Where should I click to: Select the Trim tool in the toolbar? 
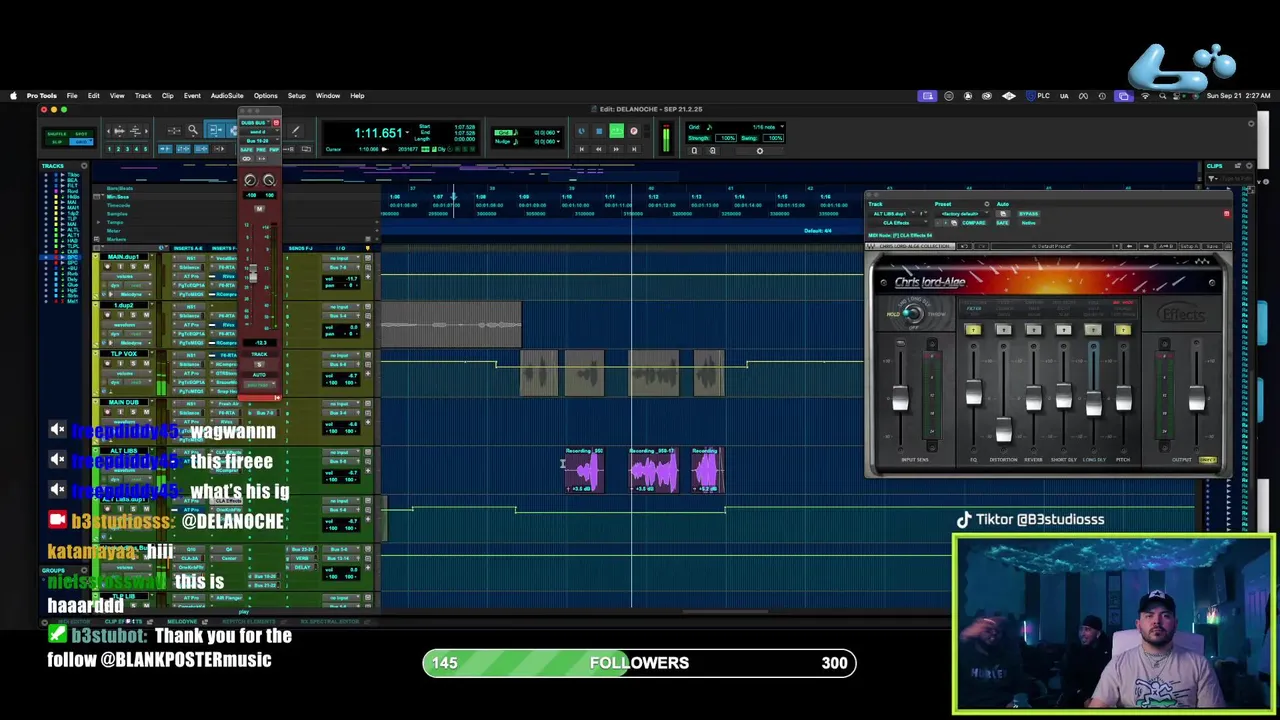pyautogui.click(x=215, y=130)
